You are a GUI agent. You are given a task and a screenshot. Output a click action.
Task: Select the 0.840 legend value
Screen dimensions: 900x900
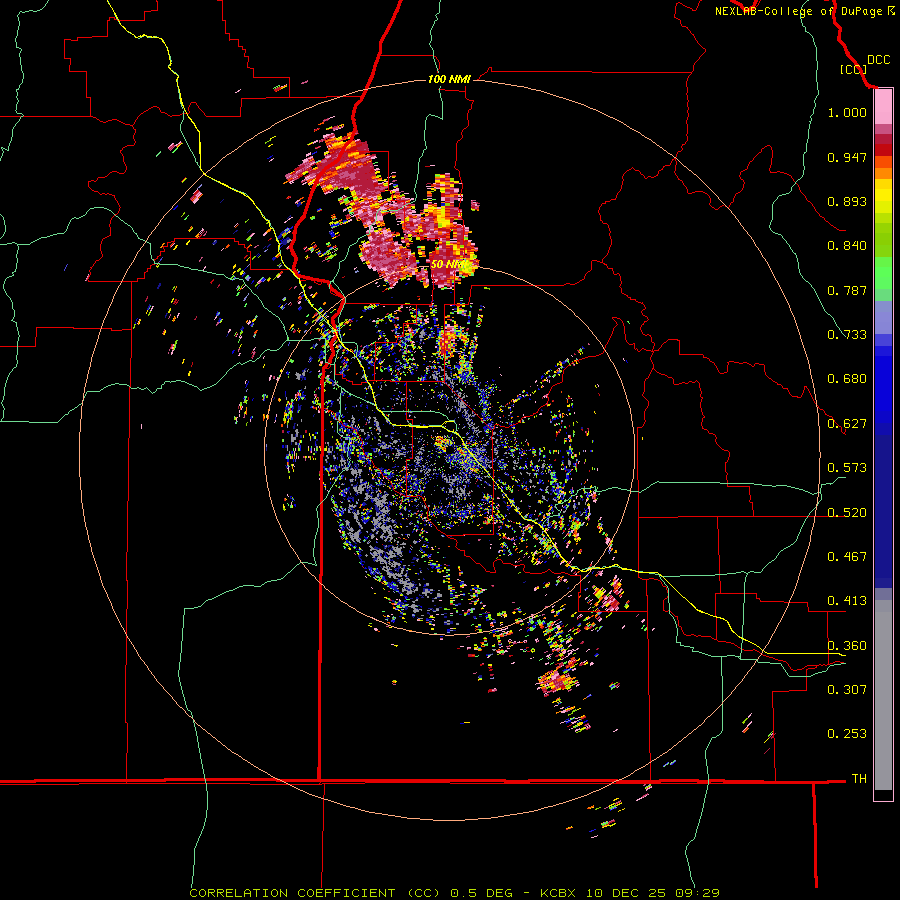click(847, 246)
